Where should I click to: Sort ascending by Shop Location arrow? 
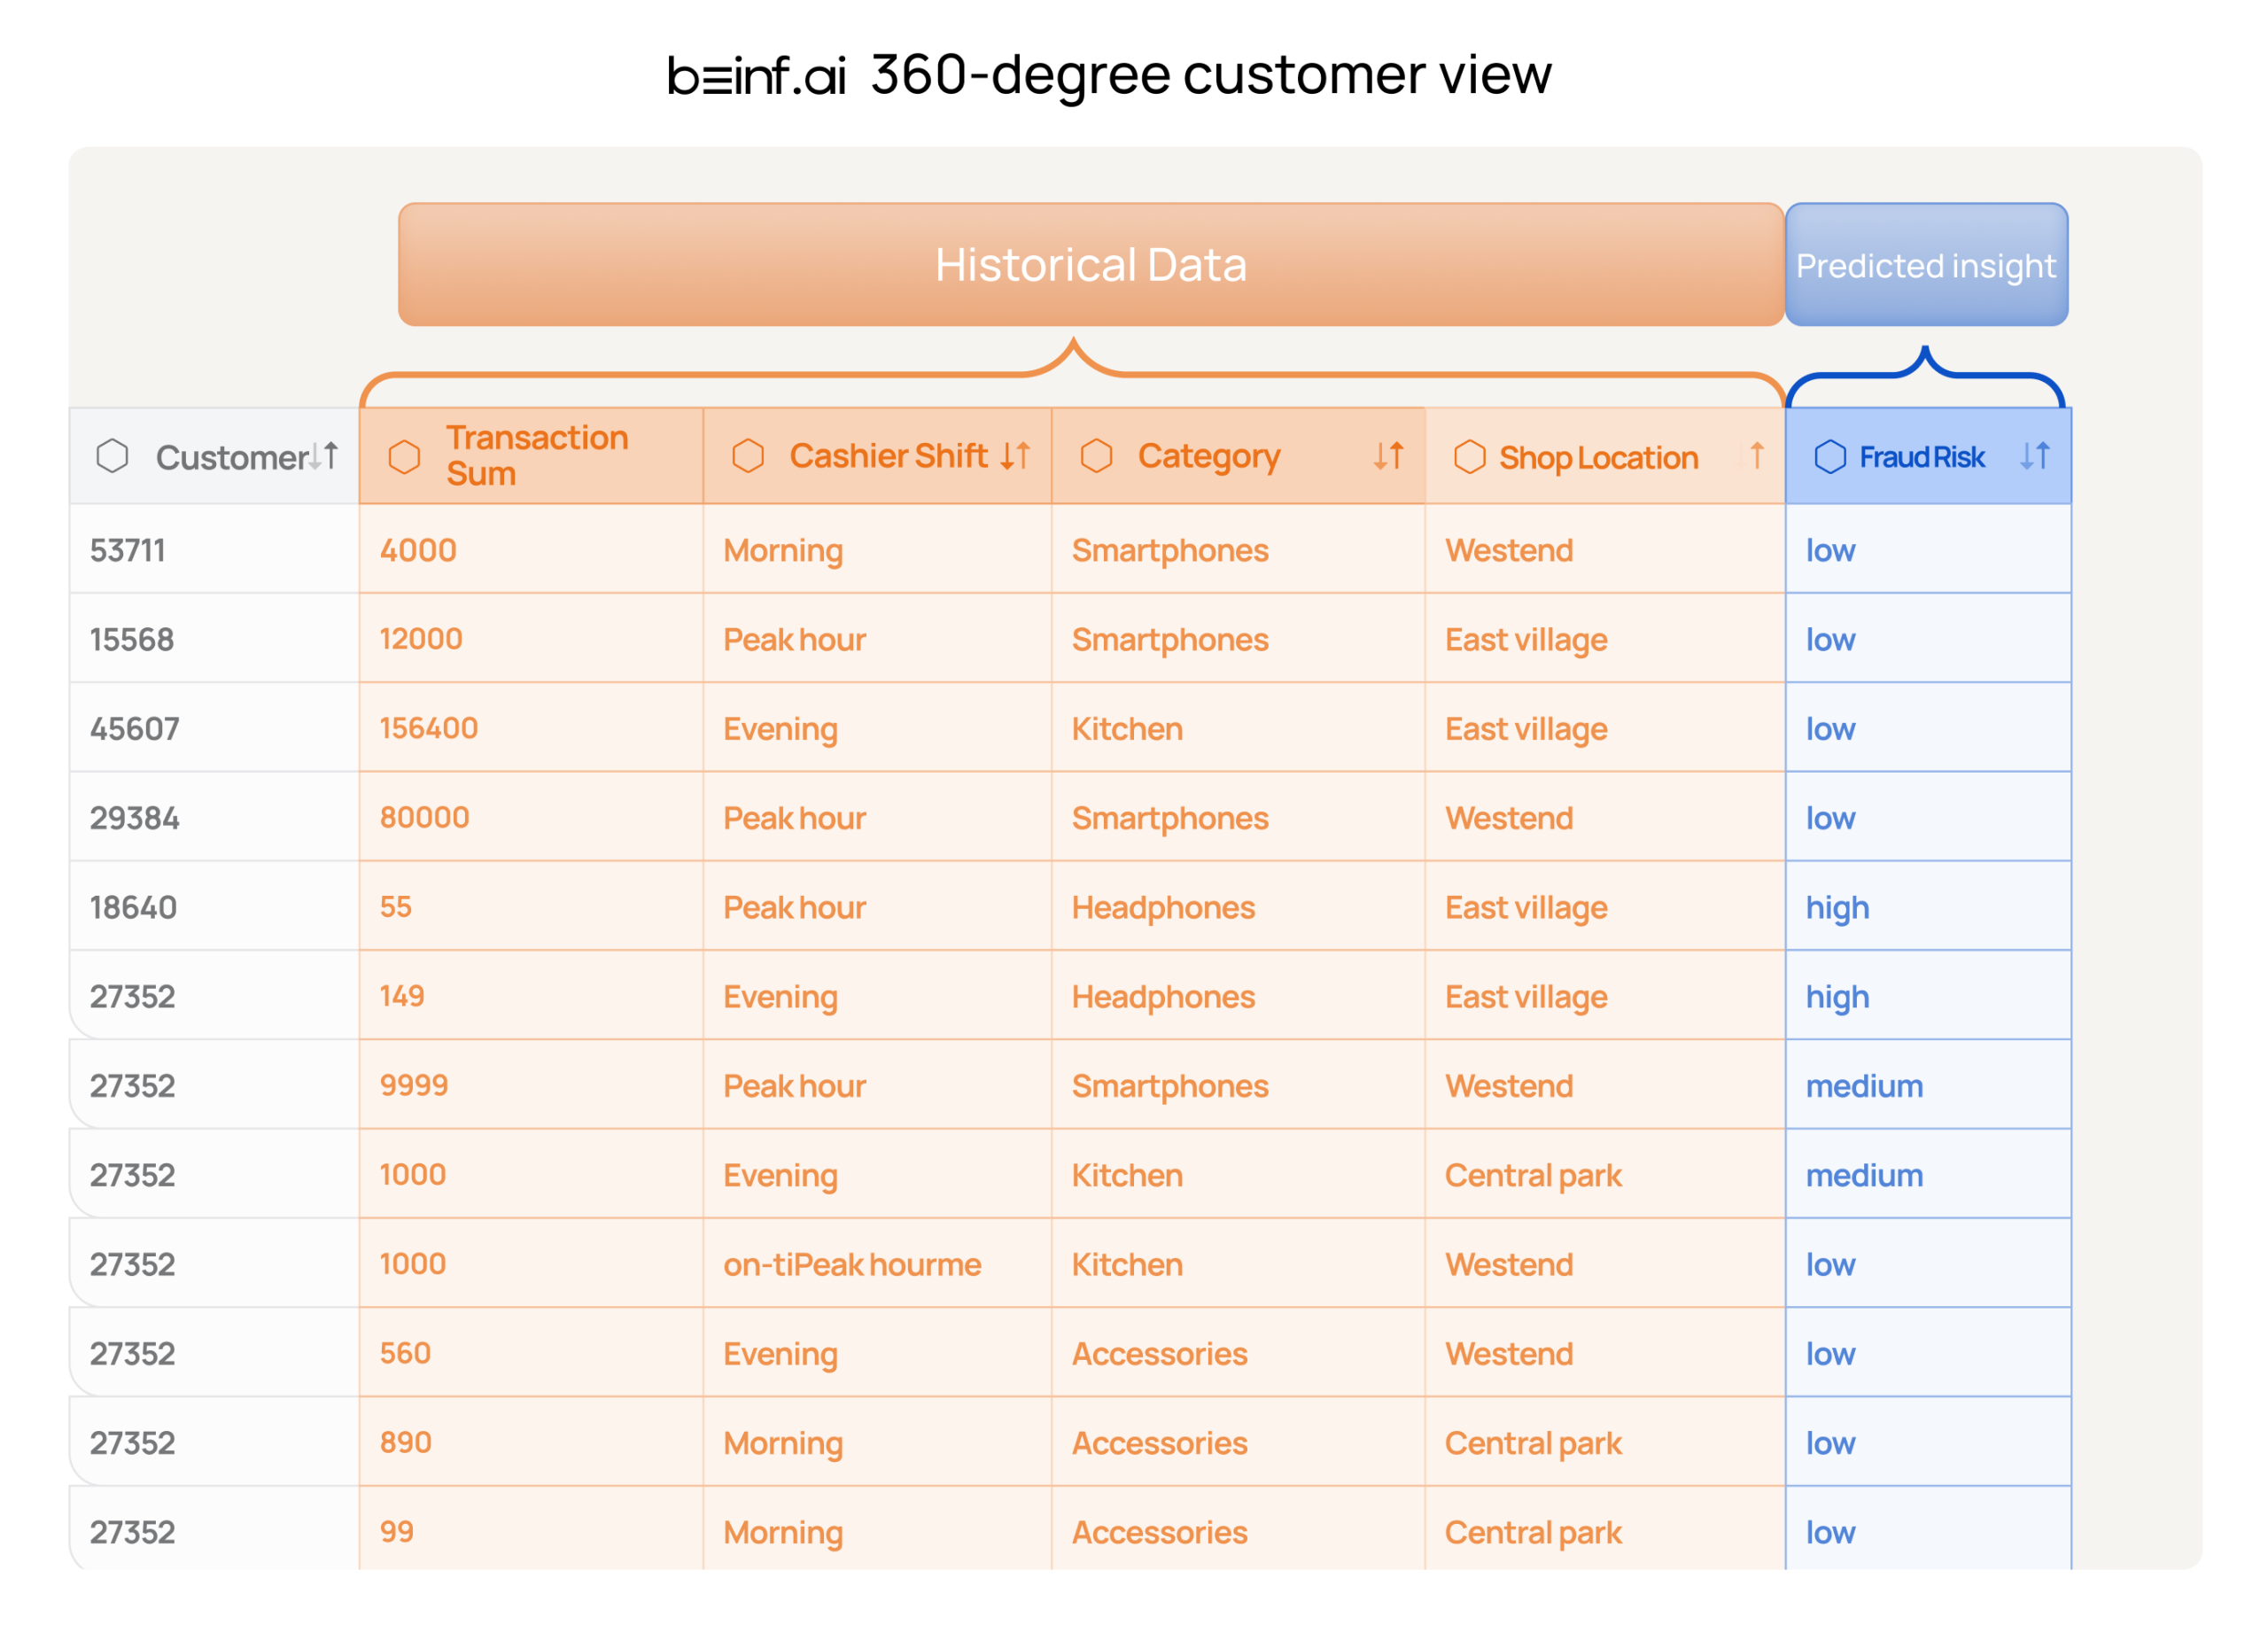[x=1756, y=455]
